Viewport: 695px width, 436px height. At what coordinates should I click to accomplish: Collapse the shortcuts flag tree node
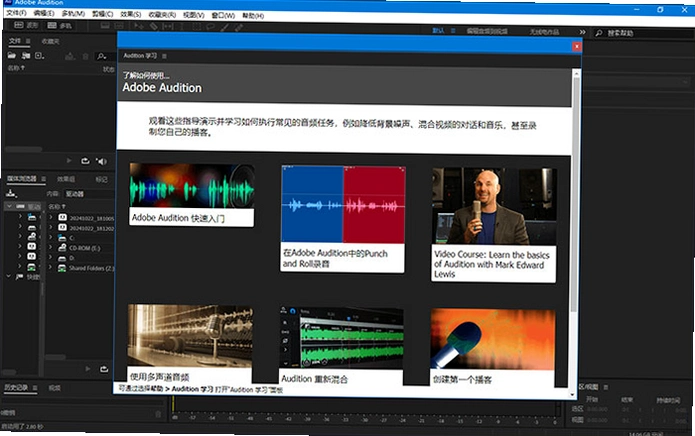pyautogui.click(x=8, y=276)
